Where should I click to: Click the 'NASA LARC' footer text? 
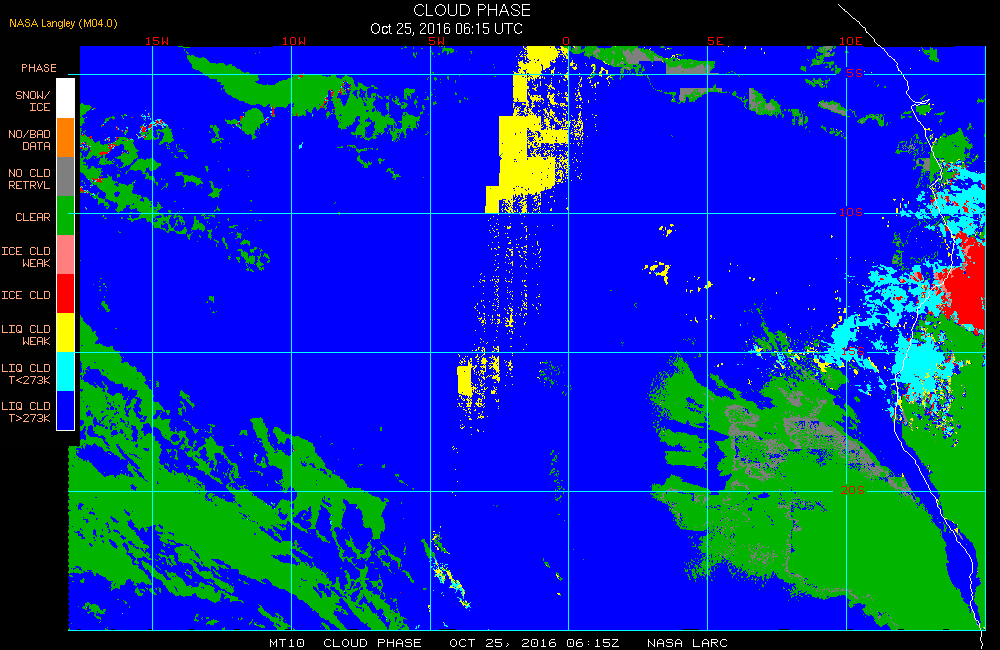[687, 642]
